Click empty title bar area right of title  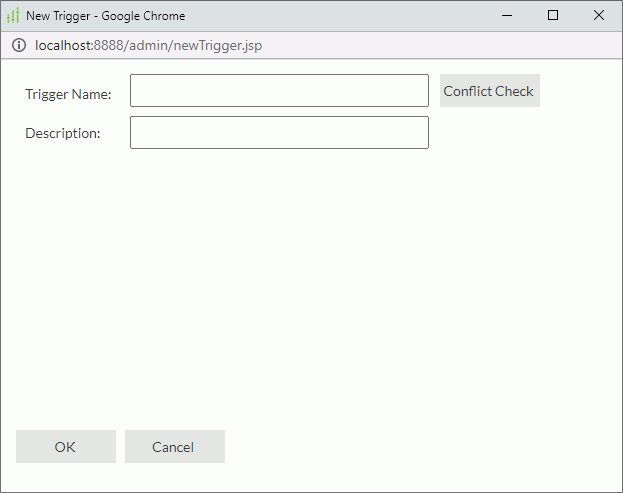(x=340, y=16)
